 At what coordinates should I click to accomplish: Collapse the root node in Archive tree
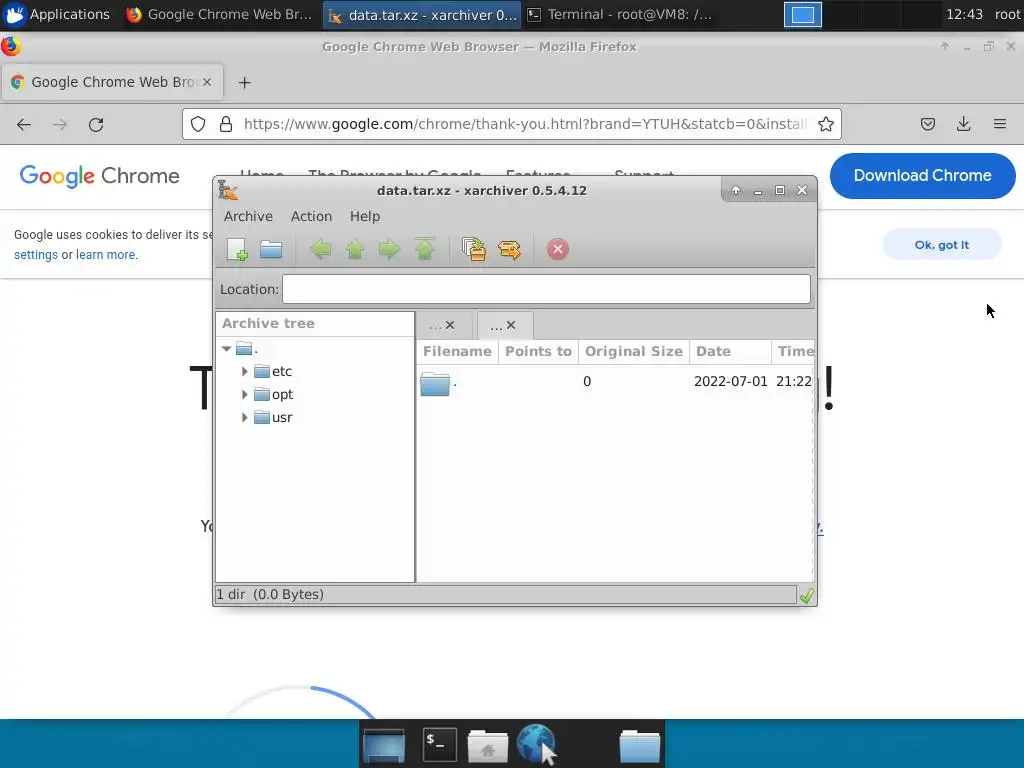tap(227, 349)
